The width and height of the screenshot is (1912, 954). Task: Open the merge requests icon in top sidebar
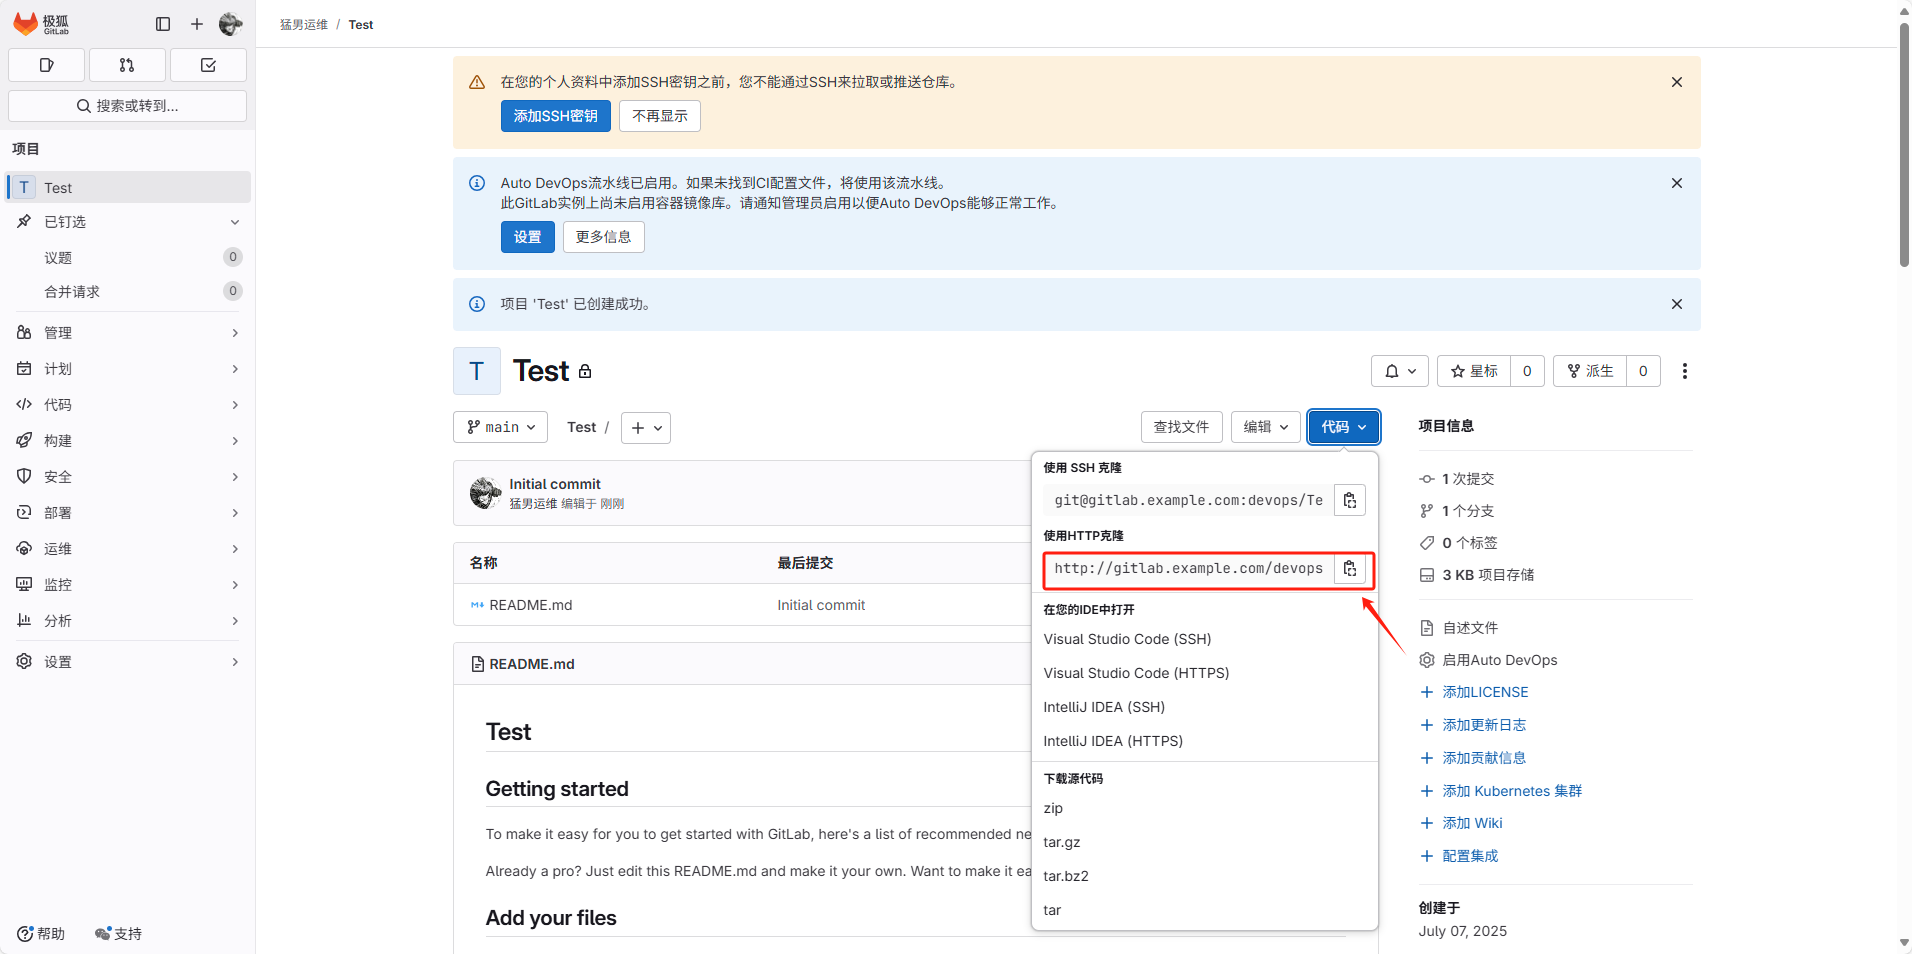click(127, 65)
